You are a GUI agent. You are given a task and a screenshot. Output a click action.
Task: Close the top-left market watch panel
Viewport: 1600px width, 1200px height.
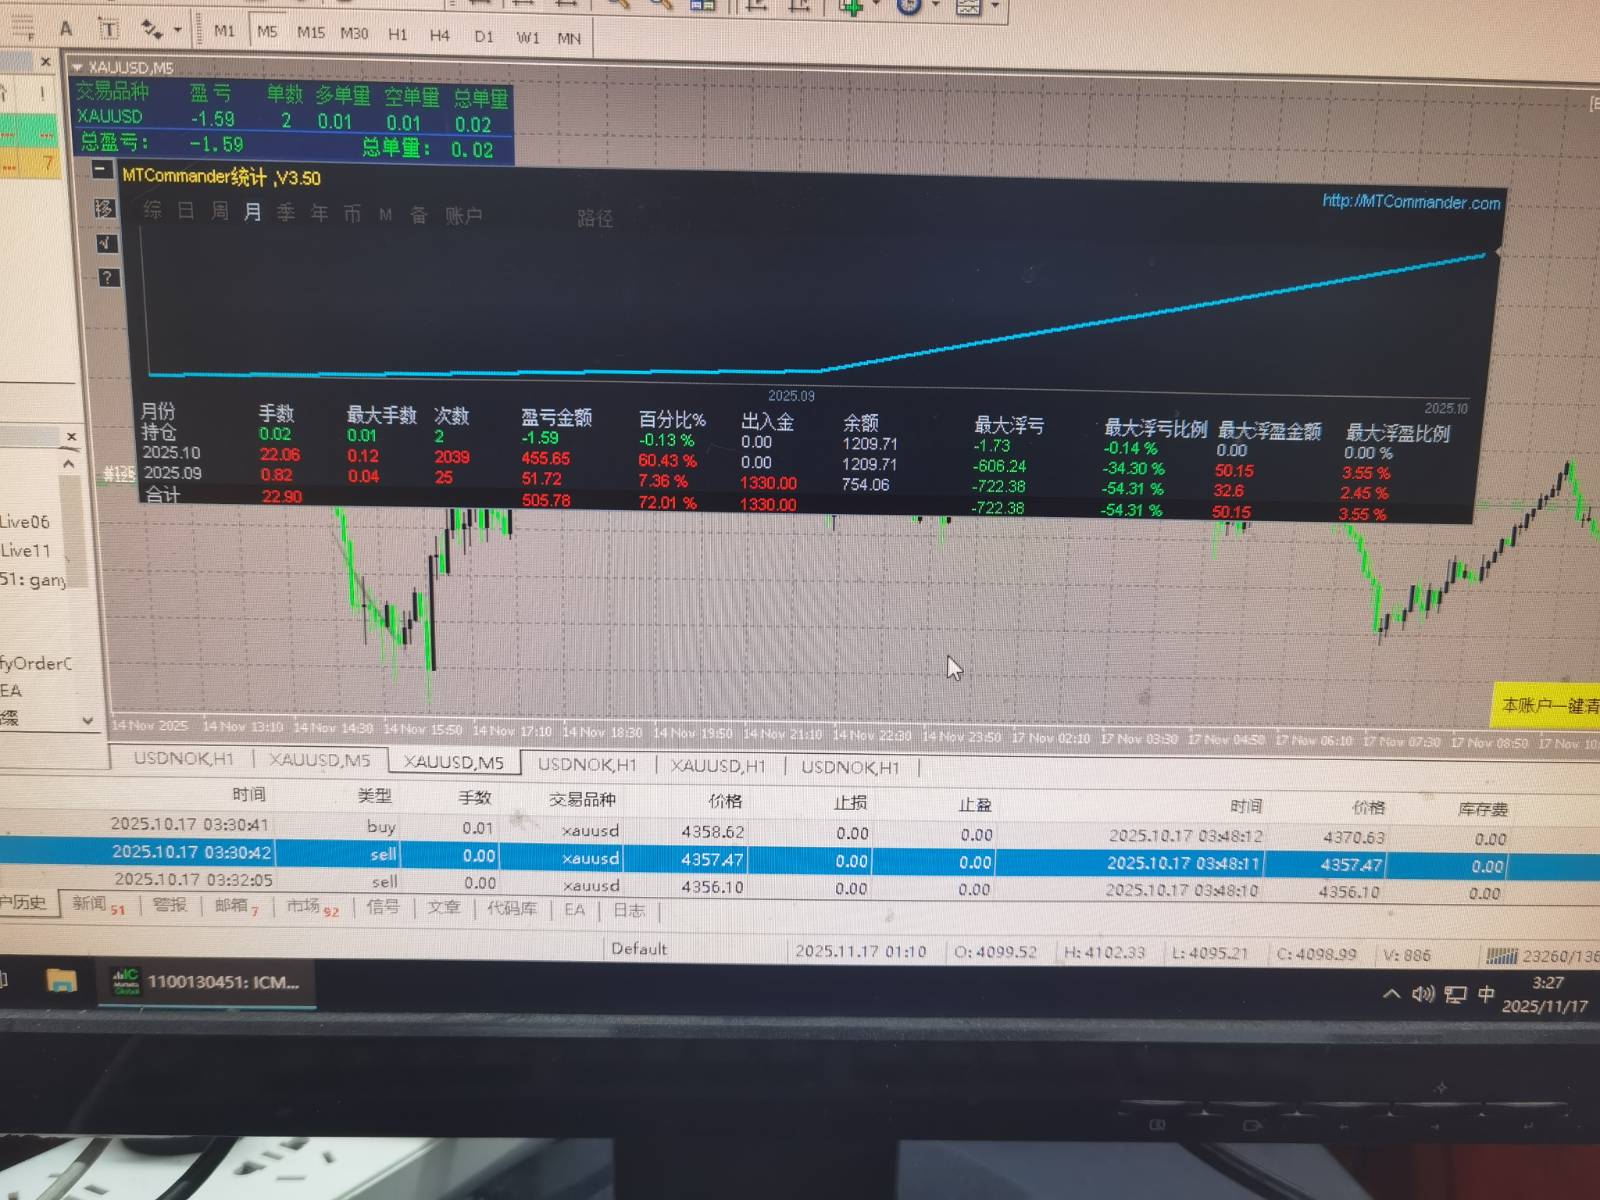coord(45,62)
